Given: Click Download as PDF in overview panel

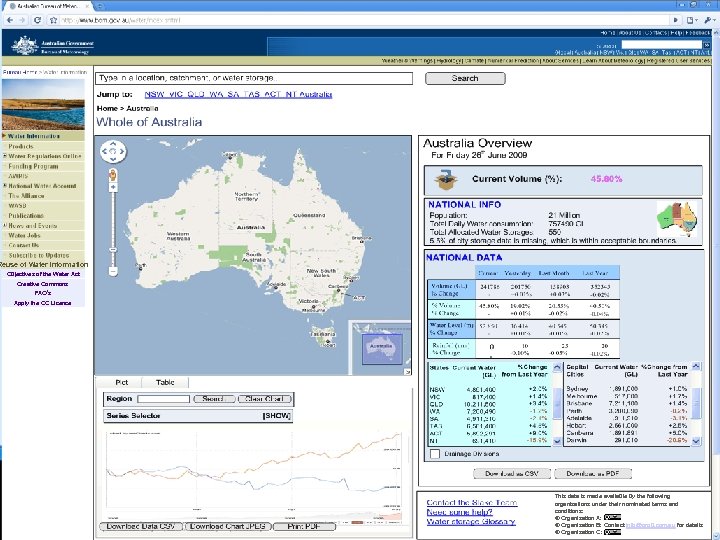Looking at the screenshot, I should [593, 473].
